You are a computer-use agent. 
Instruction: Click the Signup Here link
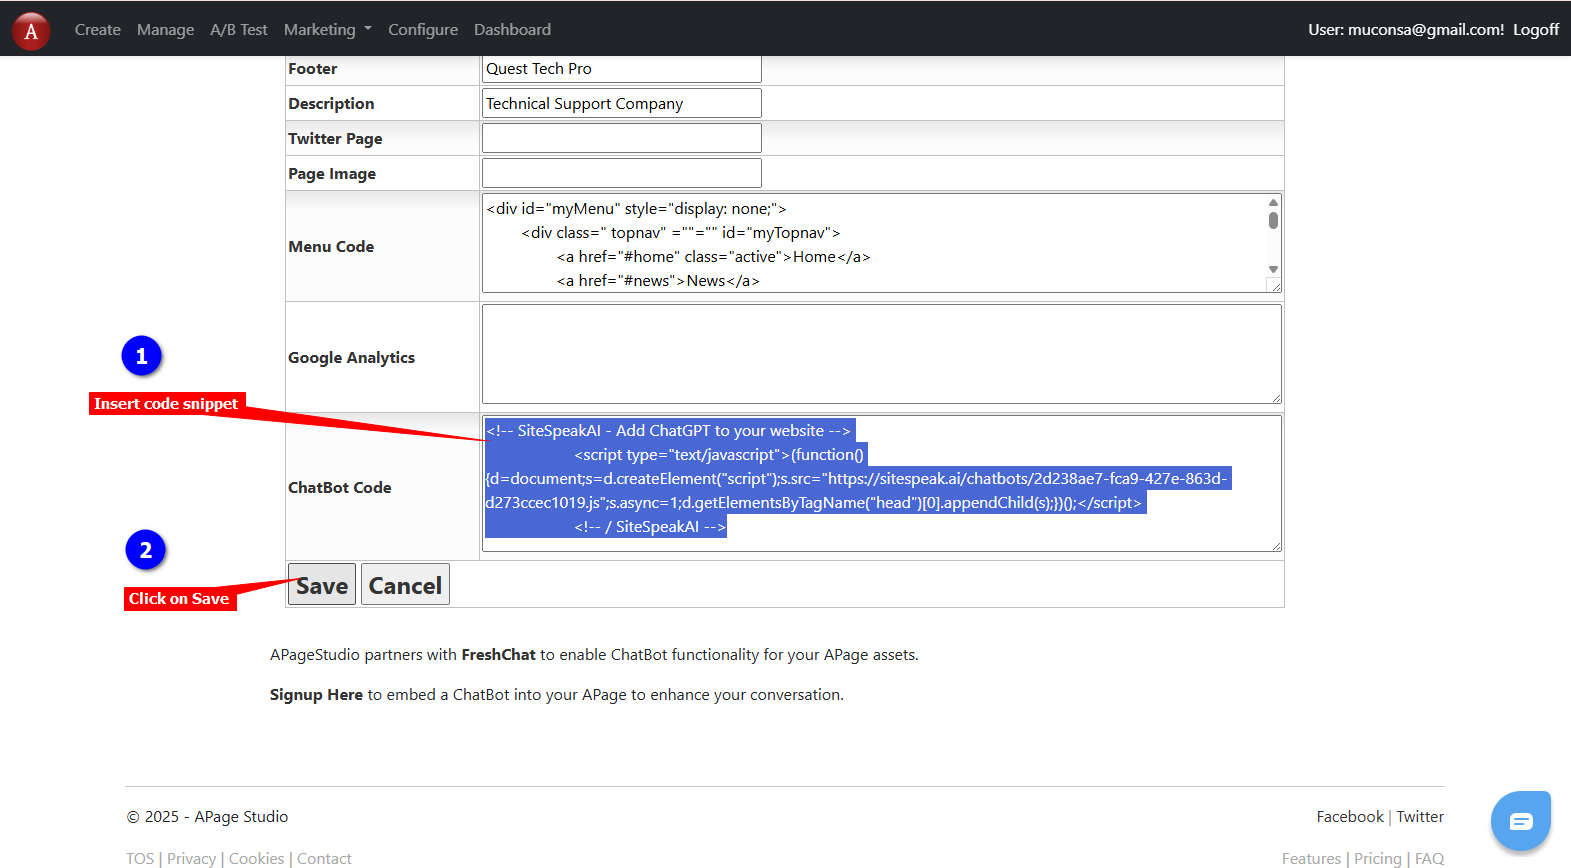click(316, 695)
